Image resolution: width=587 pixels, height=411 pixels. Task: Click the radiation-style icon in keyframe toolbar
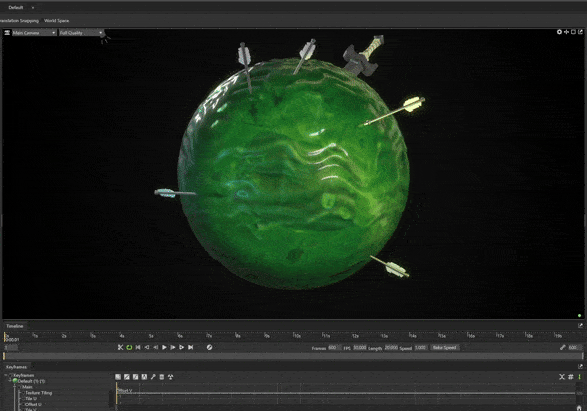tap(170, 377)
